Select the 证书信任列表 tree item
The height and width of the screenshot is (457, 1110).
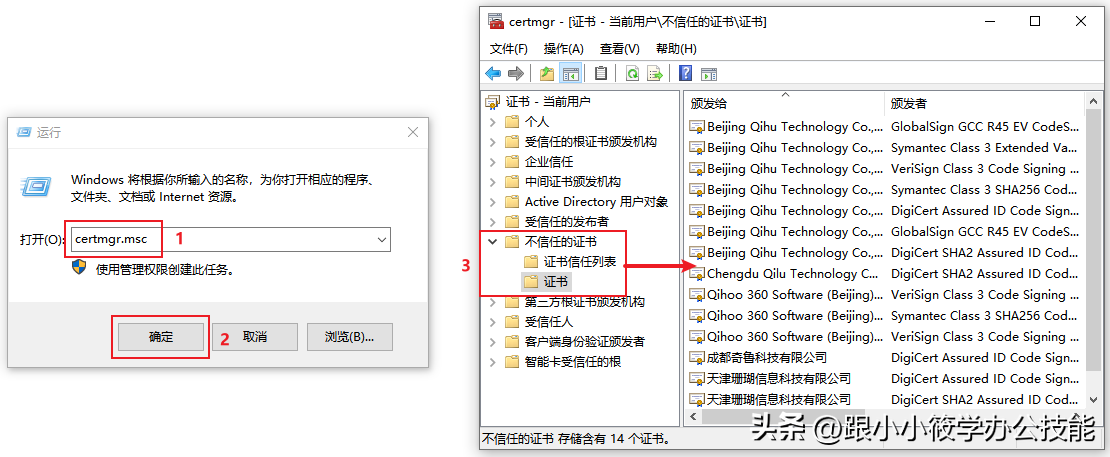(x=580, y=262)
